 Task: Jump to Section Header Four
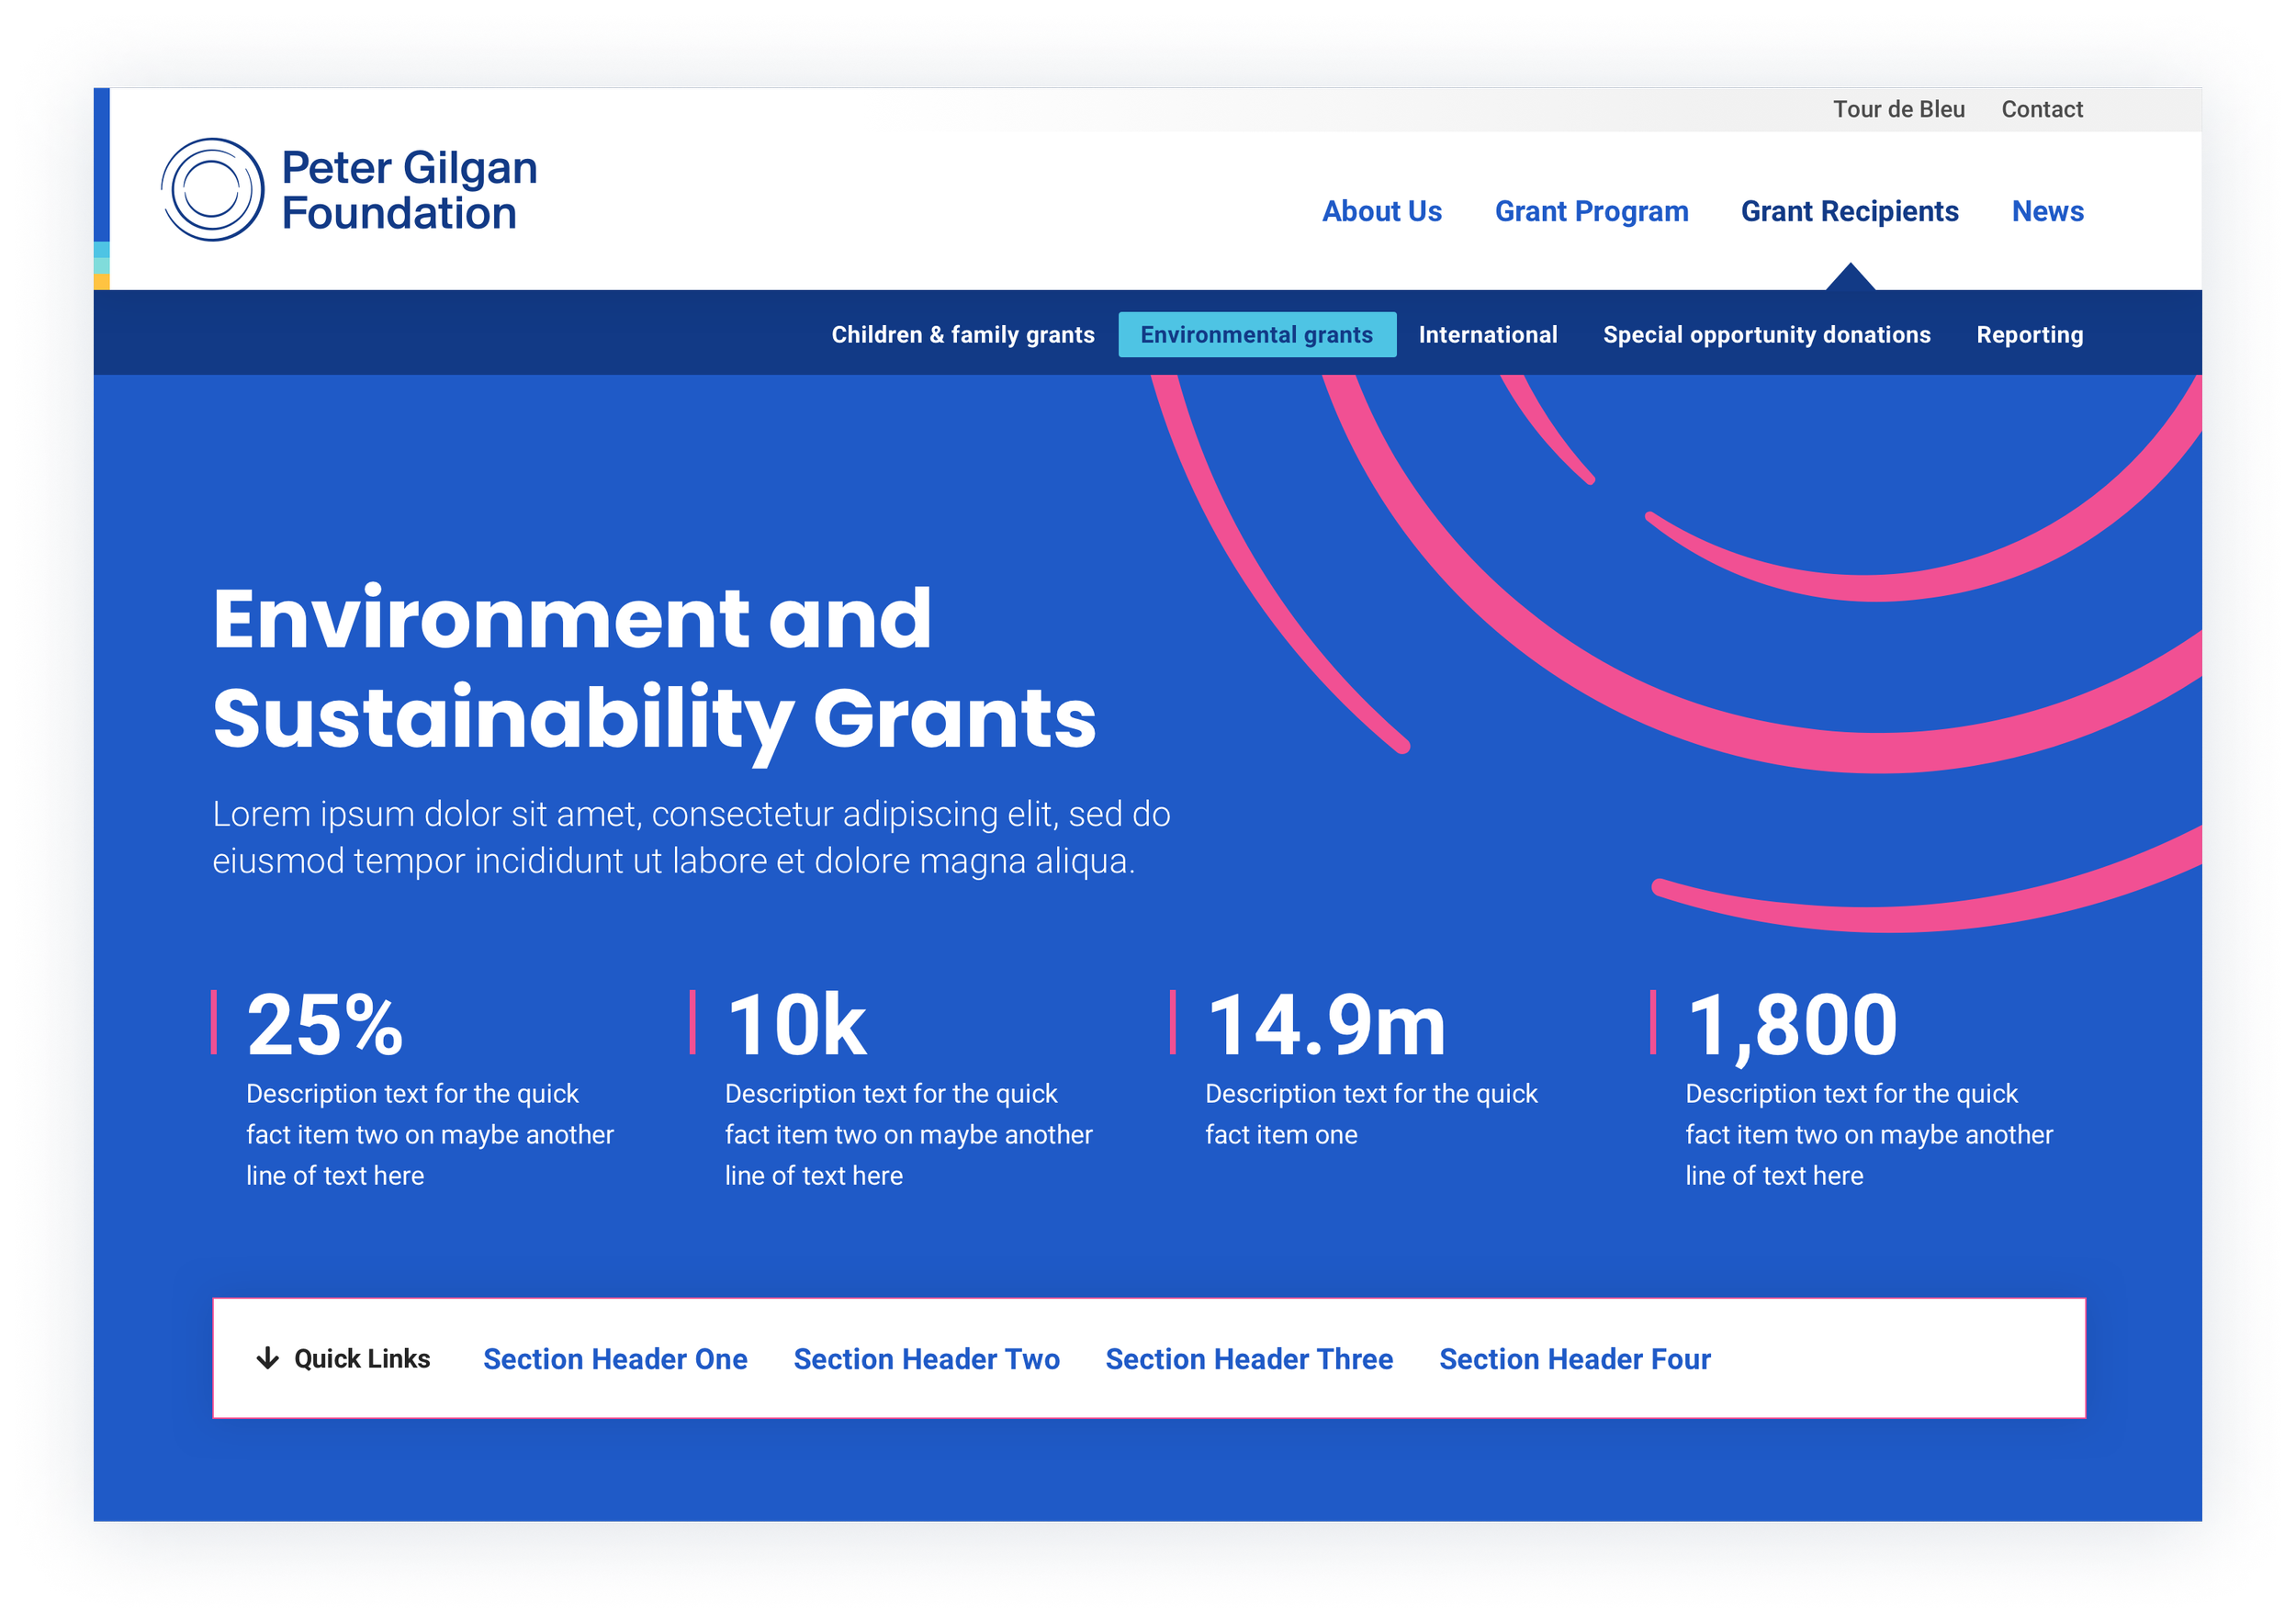point(1574,1359)
